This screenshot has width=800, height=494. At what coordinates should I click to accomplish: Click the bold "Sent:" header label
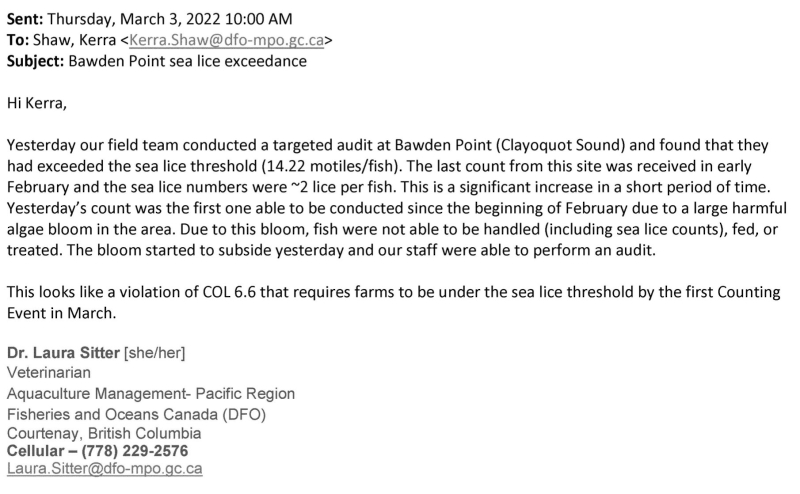[25, 18]
